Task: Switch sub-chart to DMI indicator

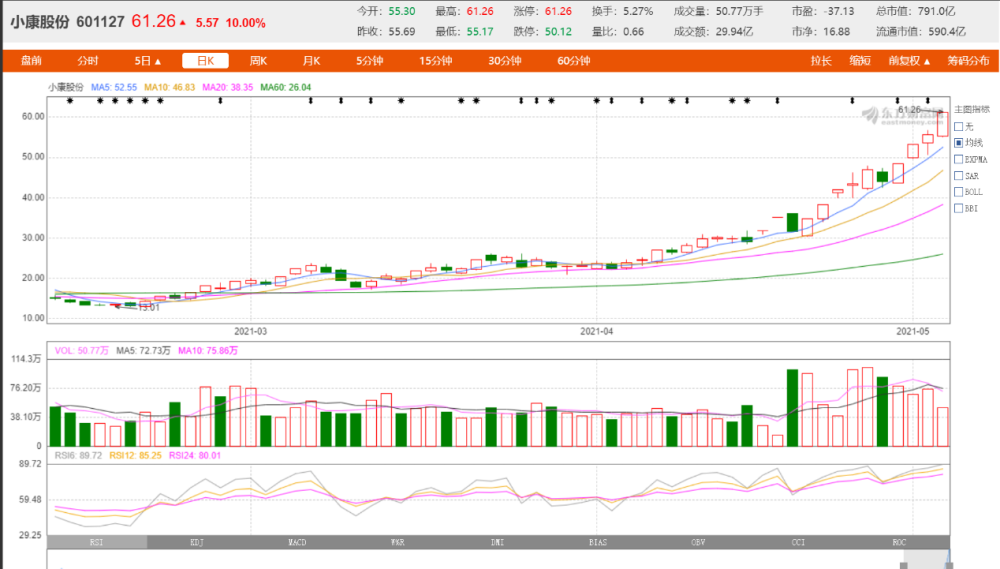Action: click(497, 542)
